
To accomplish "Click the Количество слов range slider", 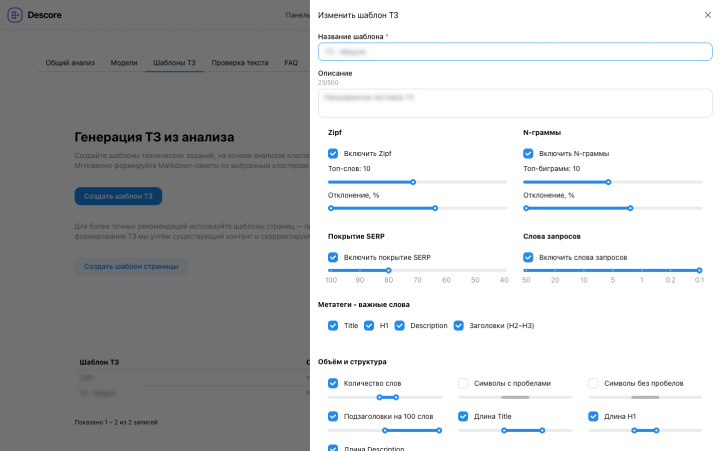I will point(385,397).
